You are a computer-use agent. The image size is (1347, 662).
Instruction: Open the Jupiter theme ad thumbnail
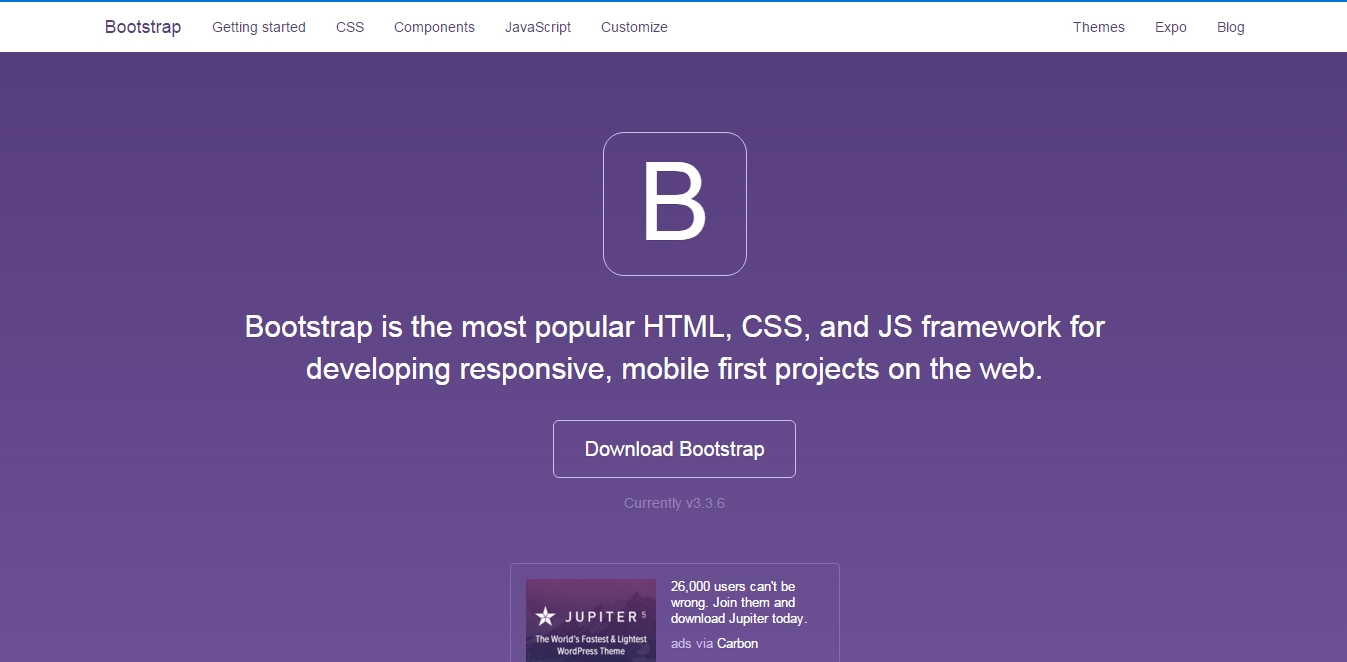pyautogui.click(x=591, y=620)
